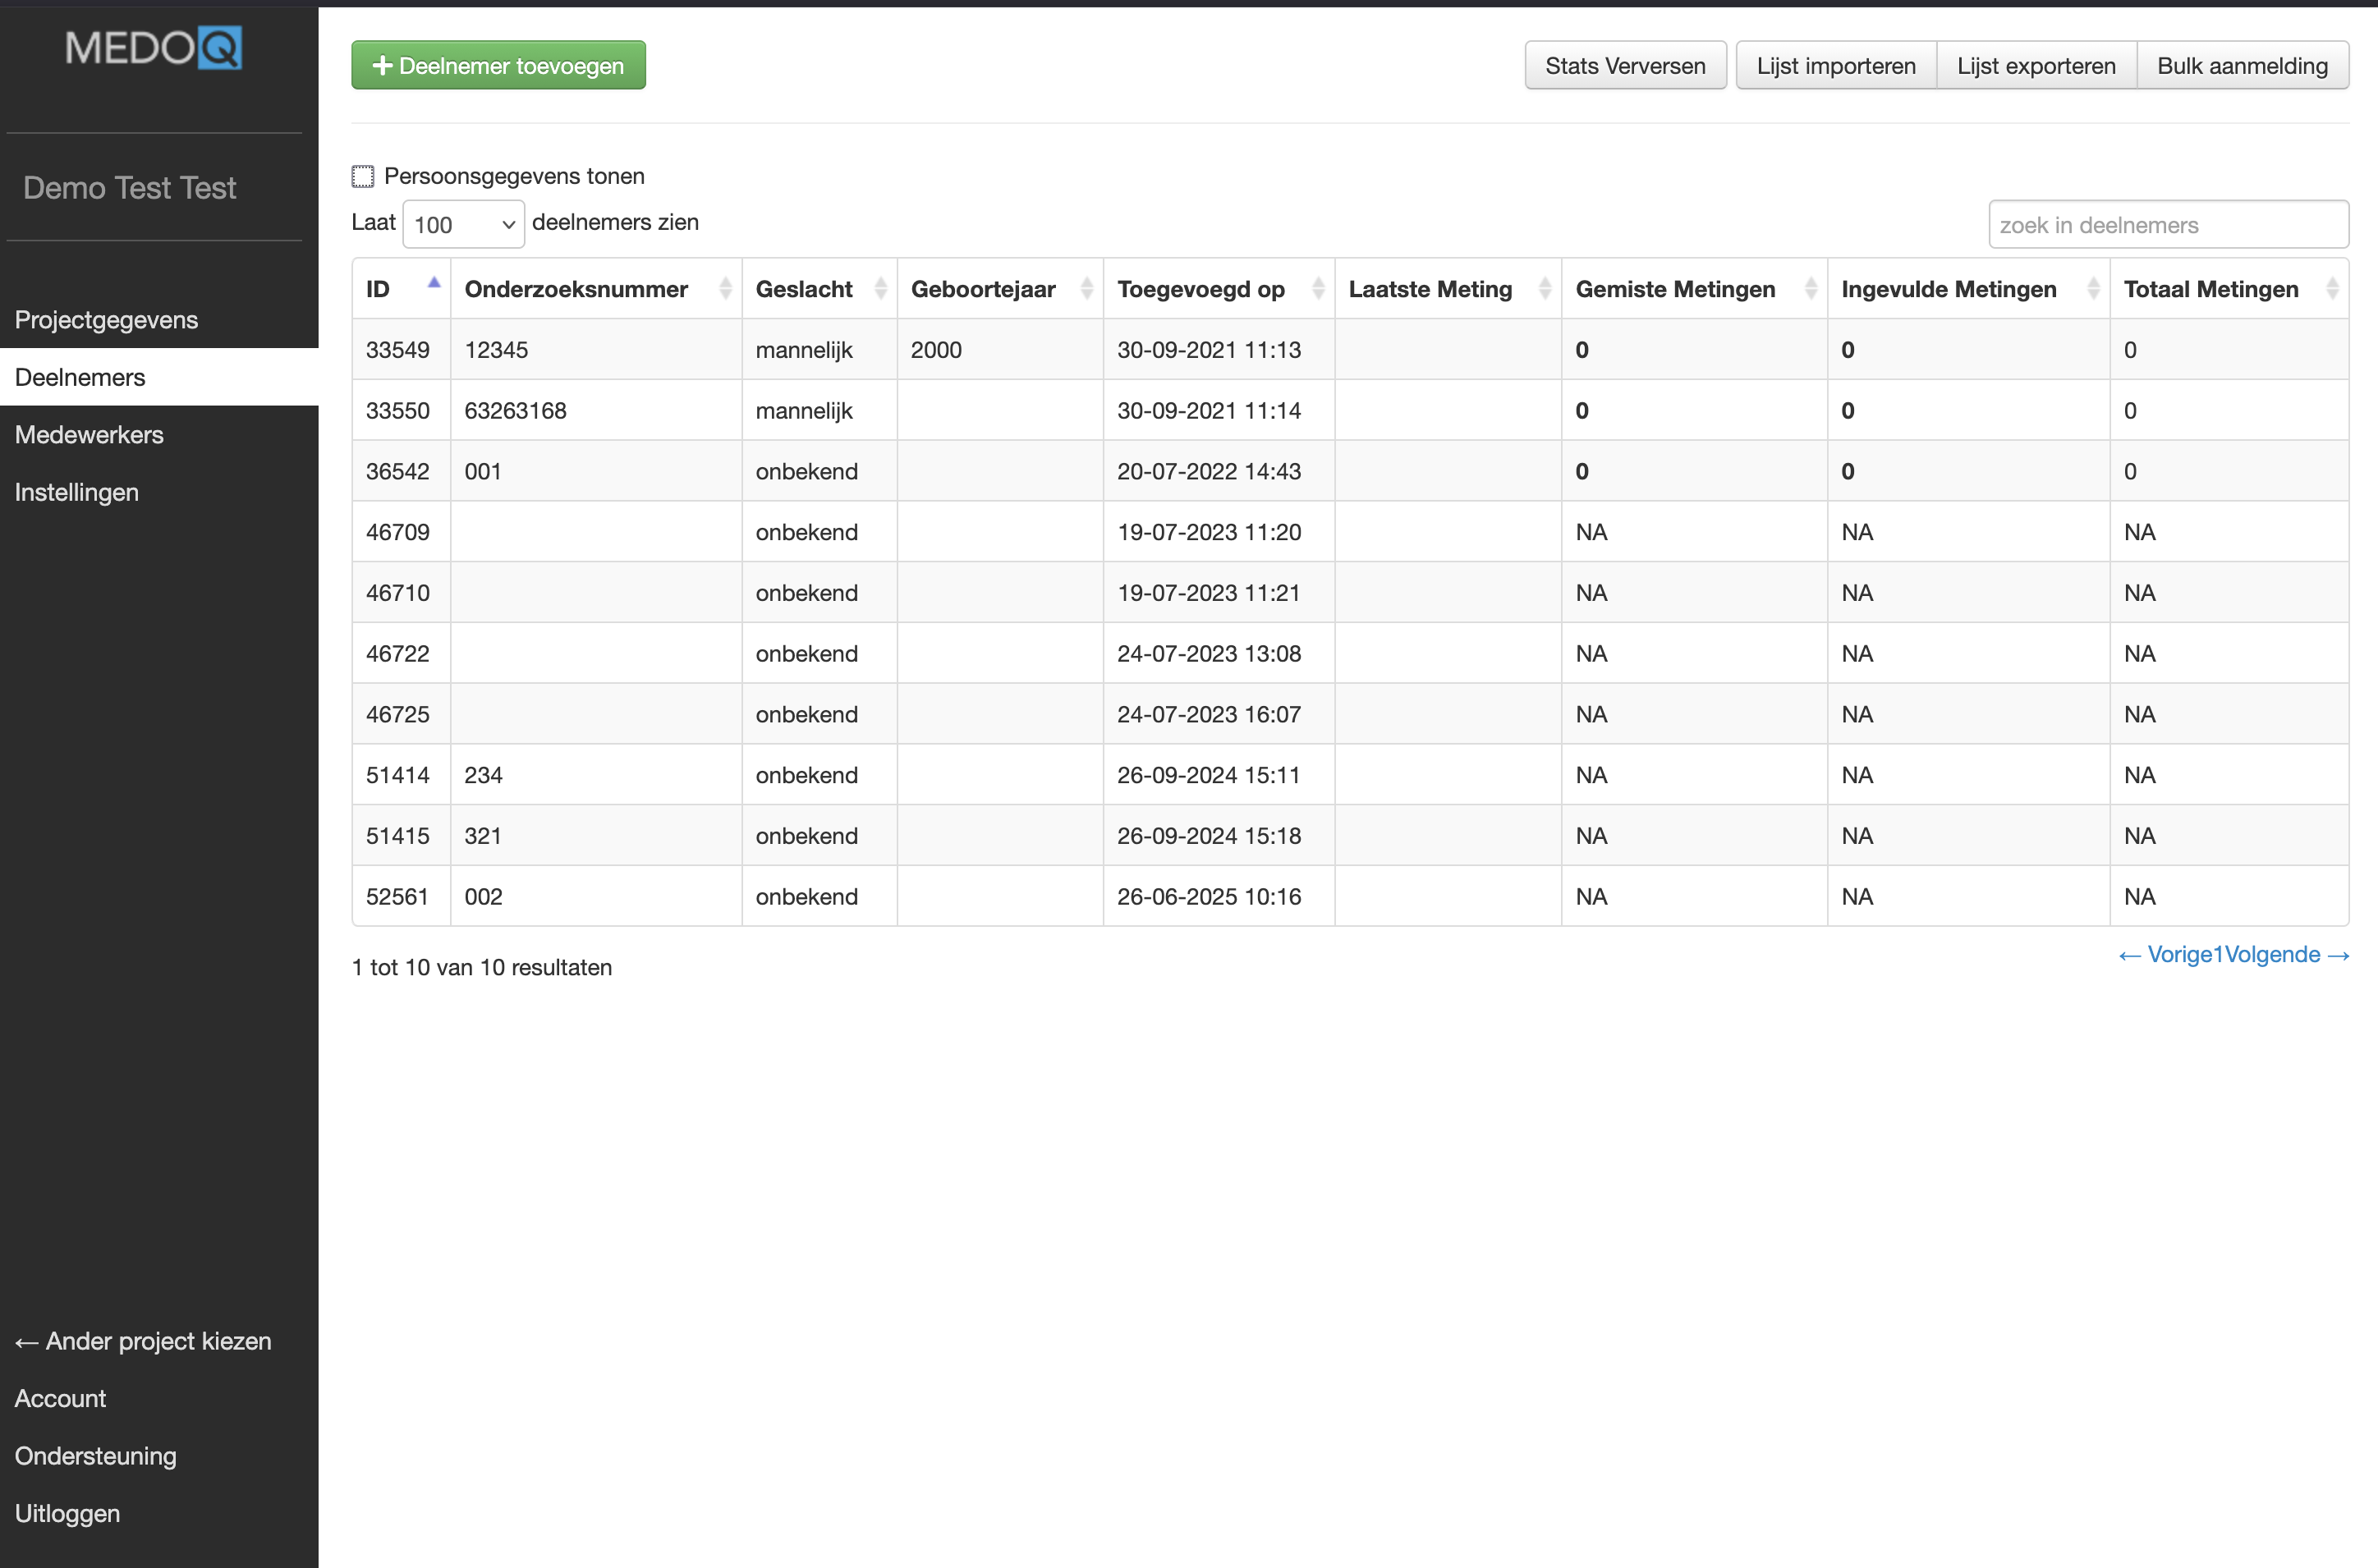Image resolution: width=2378 pixels, height=1568 pixels.
Task: Click the Ingevulde Metingen header label
Action: pos(1949,289)
